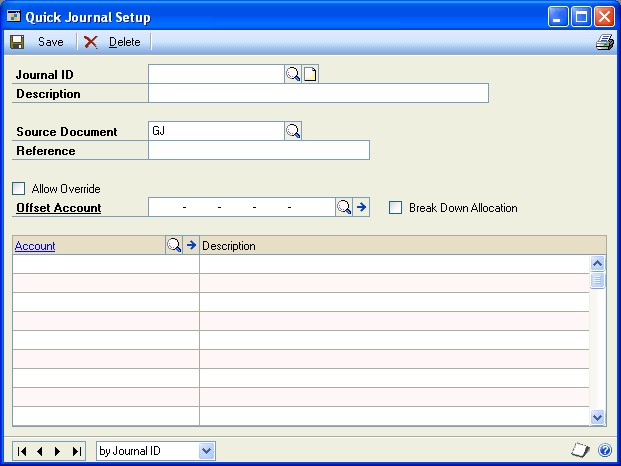Click the top Description input field
This screenshot has height=466, width=621.
coord(318,93)
